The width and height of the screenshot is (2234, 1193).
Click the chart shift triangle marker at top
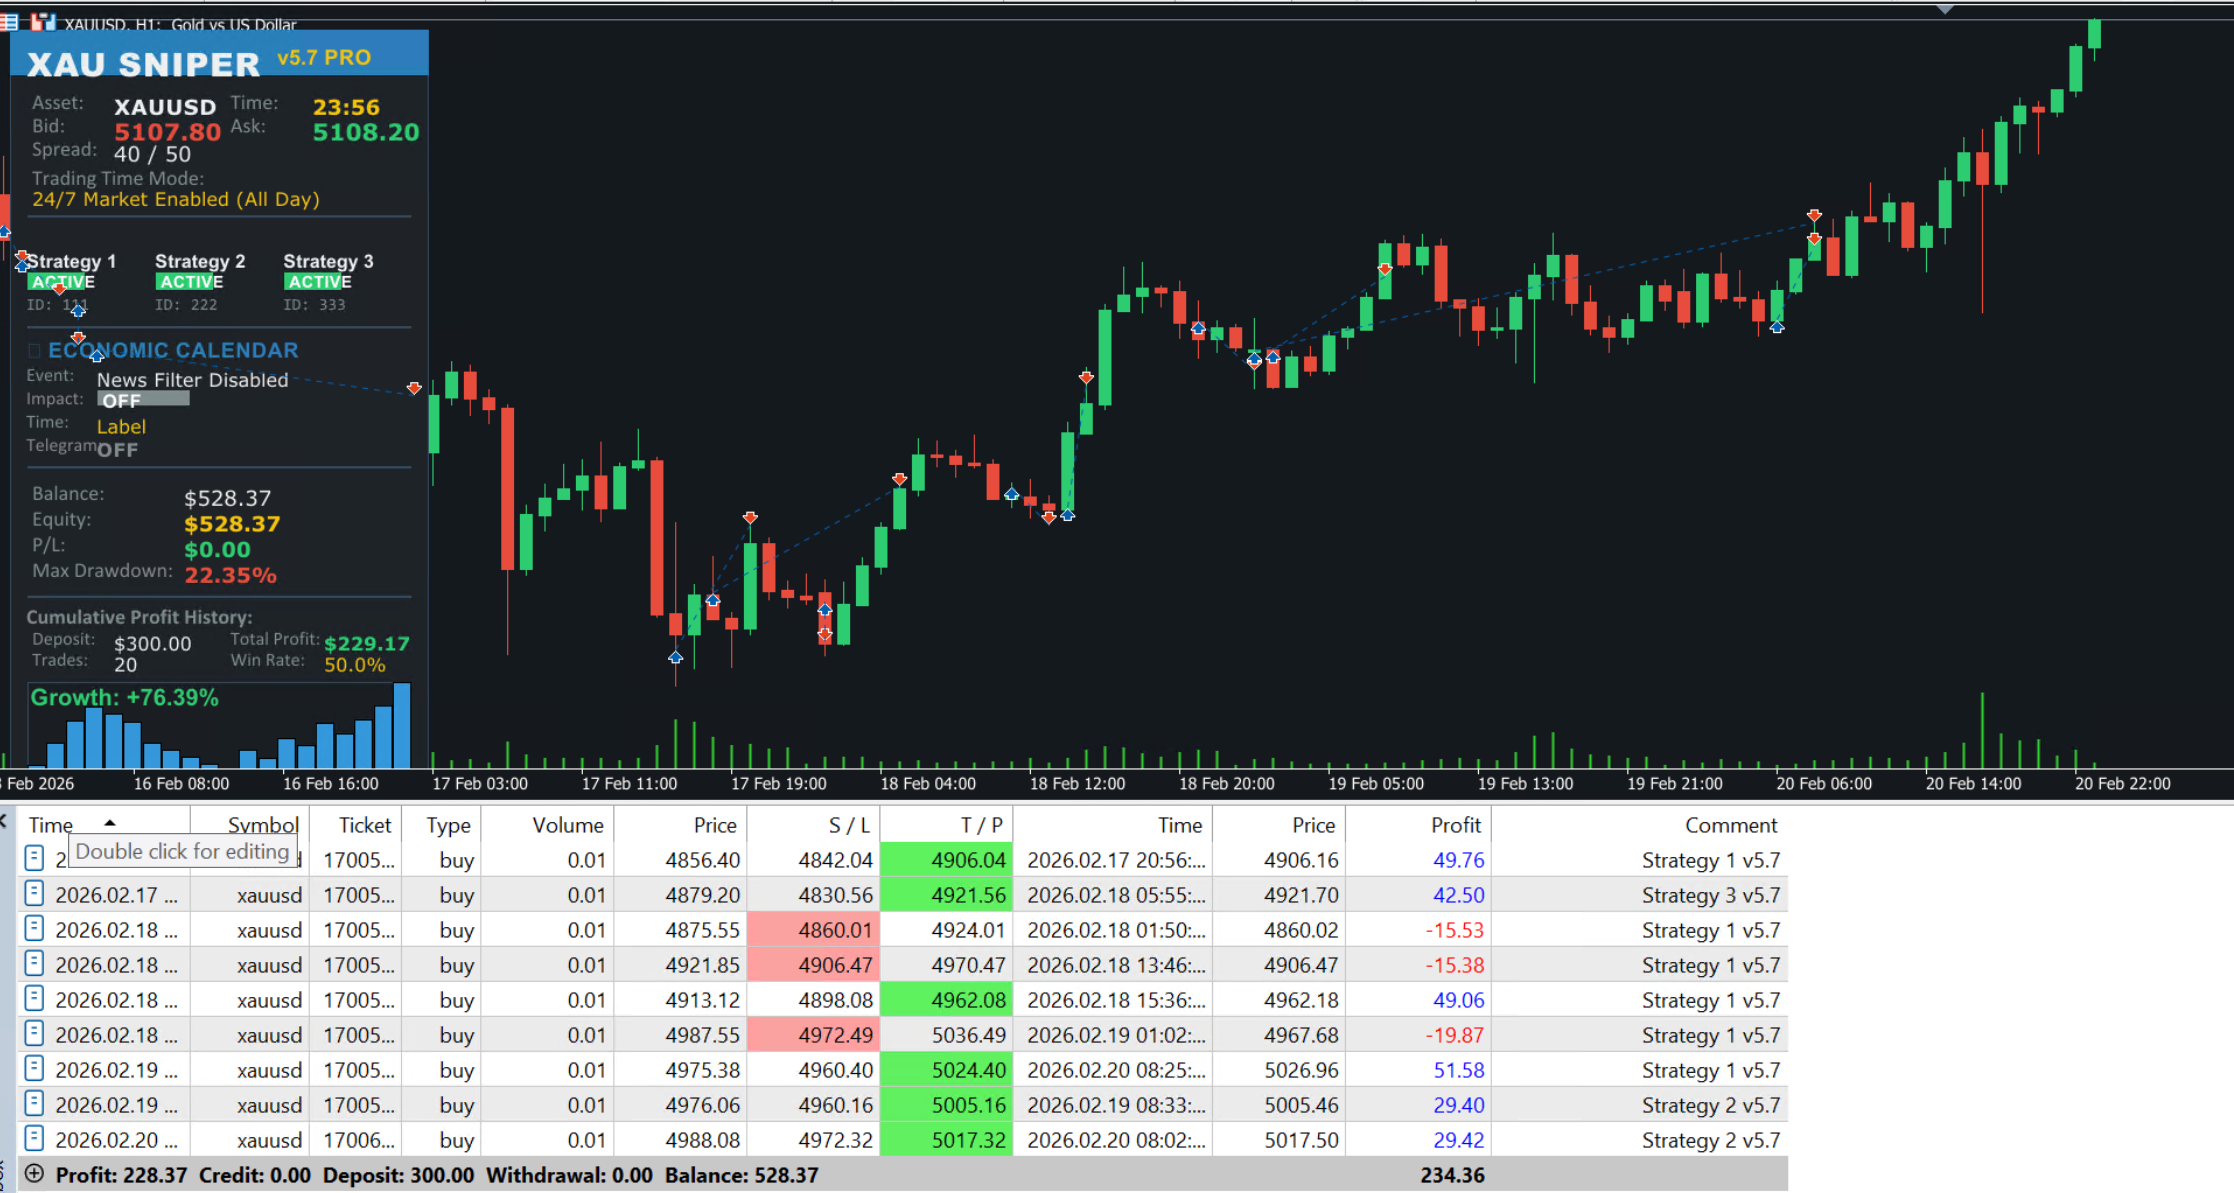click(x=1944, y=9)
